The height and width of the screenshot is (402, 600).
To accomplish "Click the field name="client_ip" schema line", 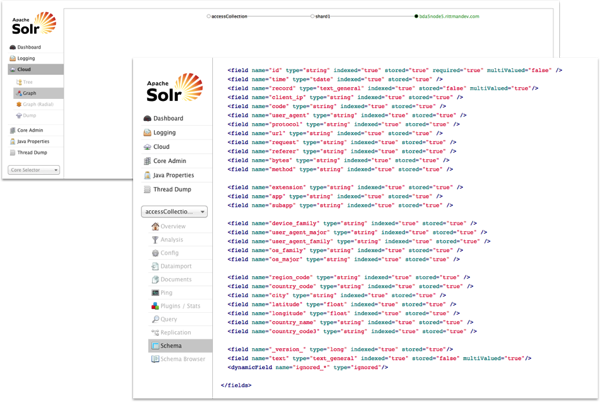I will pyautogui.click(x=345, y=98).
